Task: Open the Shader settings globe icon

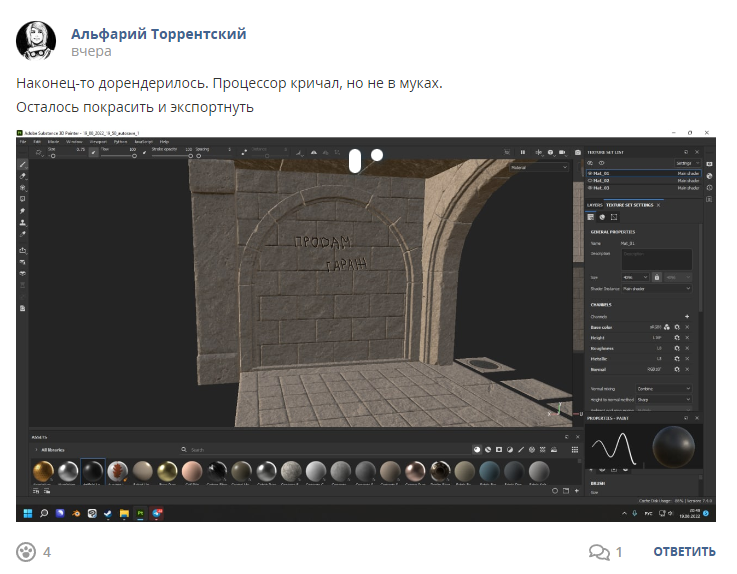Action: tap(709, 176)
